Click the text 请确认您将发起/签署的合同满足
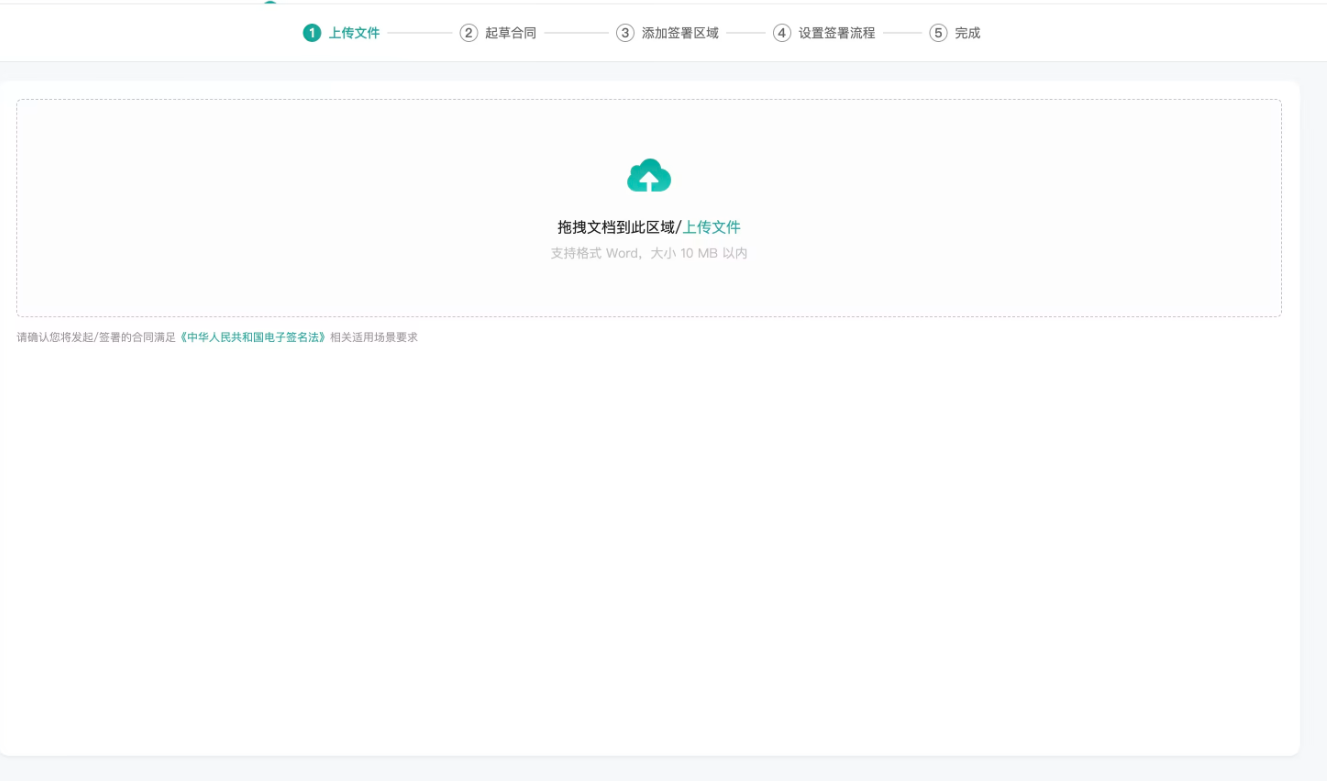1327x781 pixels. [x=96, y=337]
